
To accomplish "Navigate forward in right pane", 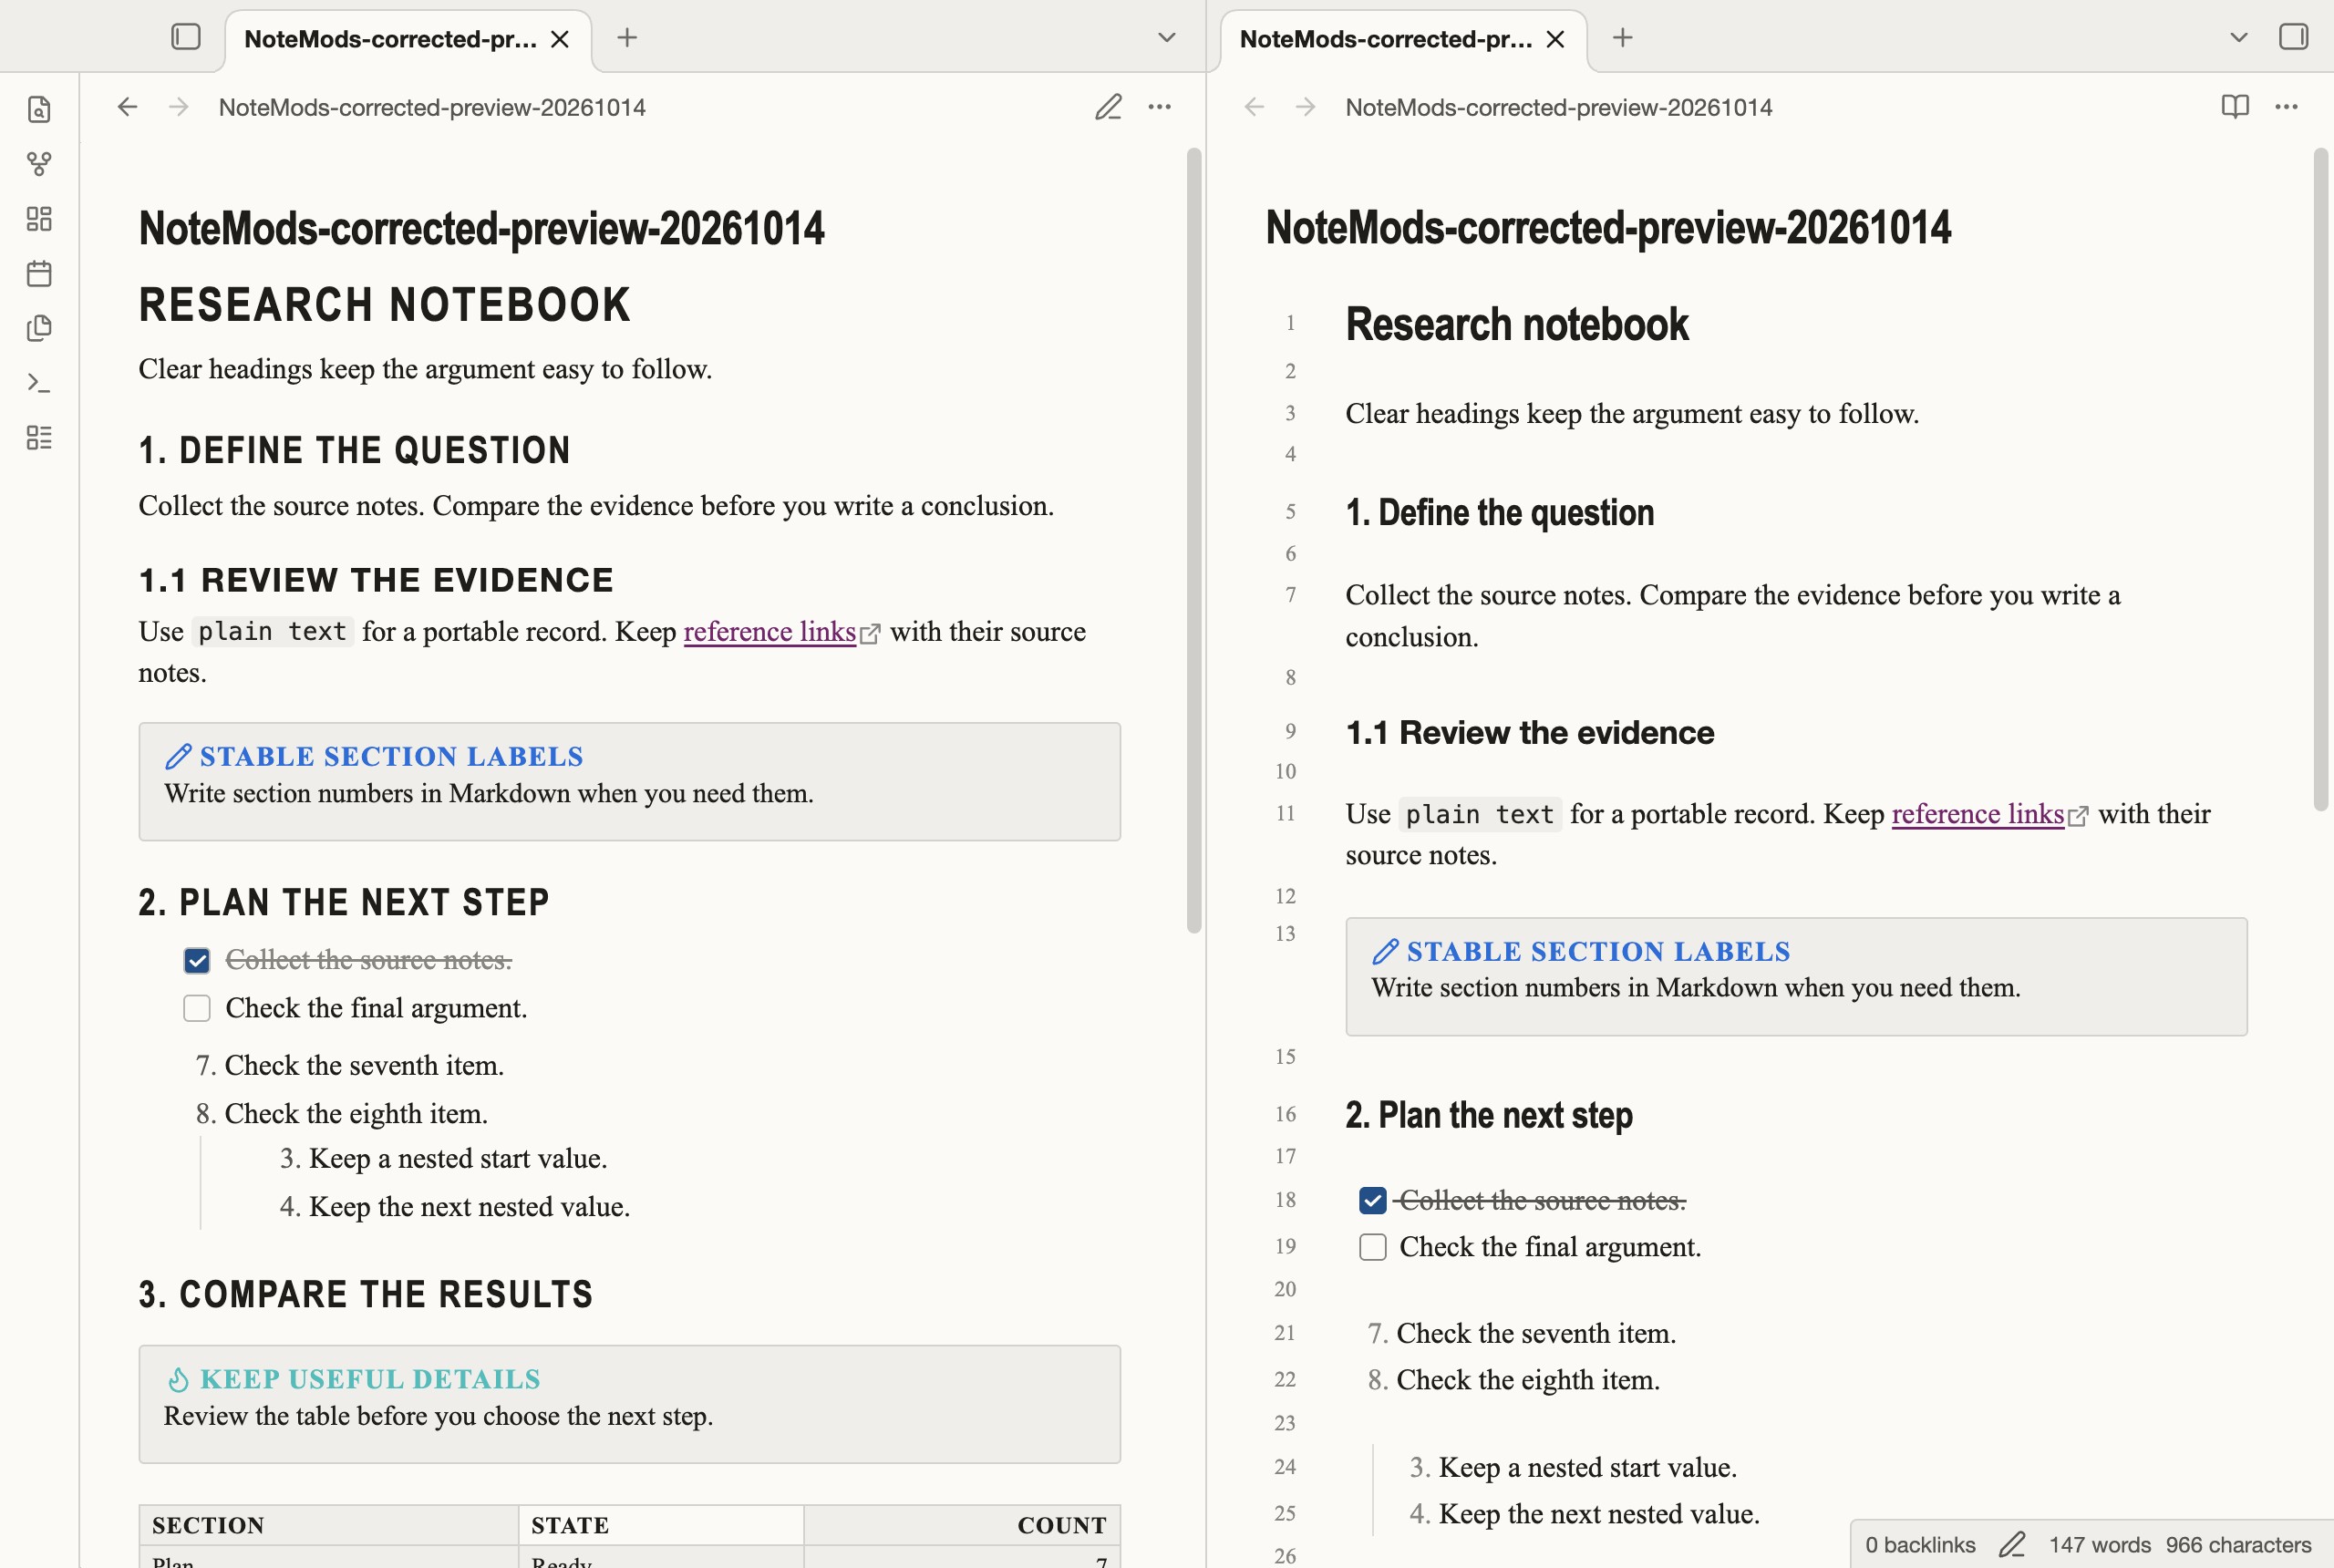I will [1306, 107].
